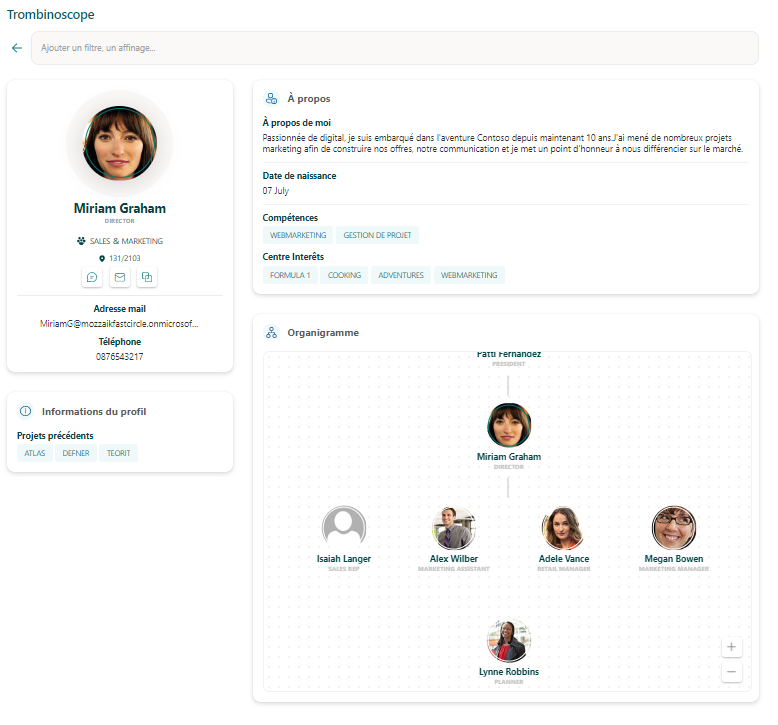Click the MARKETING MANAGER title under Megan Bowen
The image size is (778, 725).
pyautogui.click(x=674, y=569)
